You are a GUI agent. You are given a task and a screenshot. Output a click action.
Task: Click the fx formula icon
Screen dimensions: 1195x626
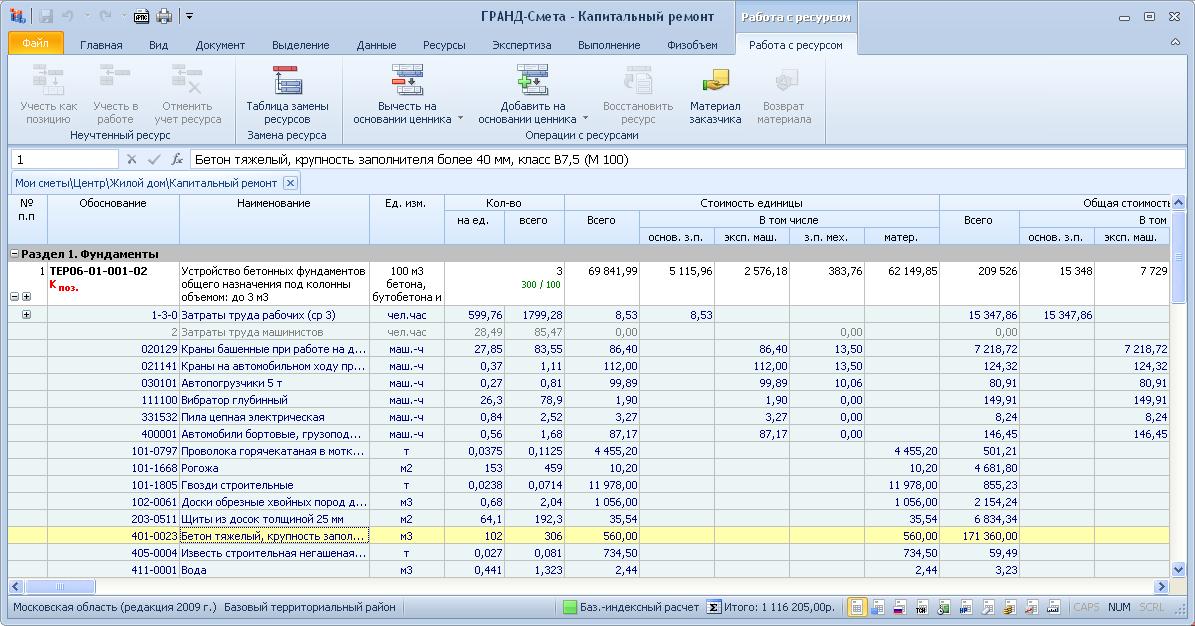point(177,159)
